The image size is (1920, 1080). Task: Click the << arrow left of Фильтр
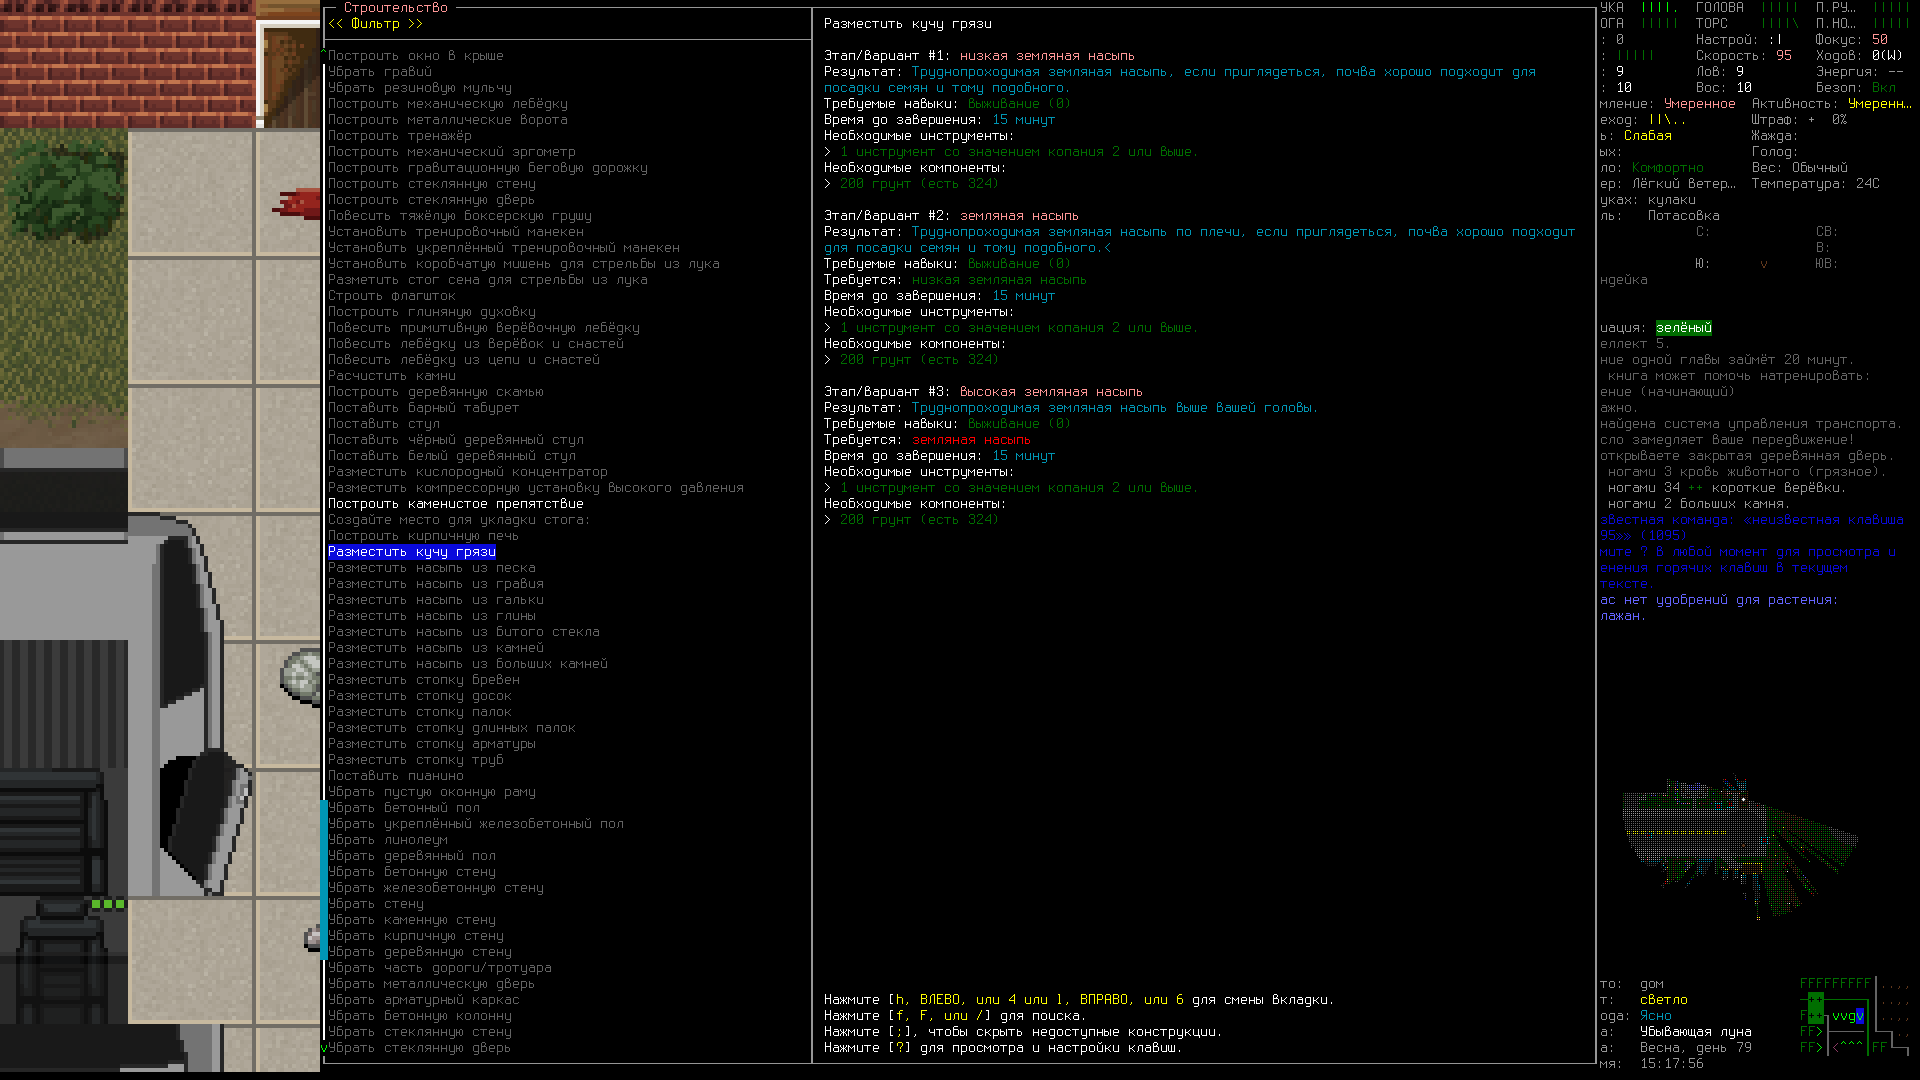click(x=336, y=24)
